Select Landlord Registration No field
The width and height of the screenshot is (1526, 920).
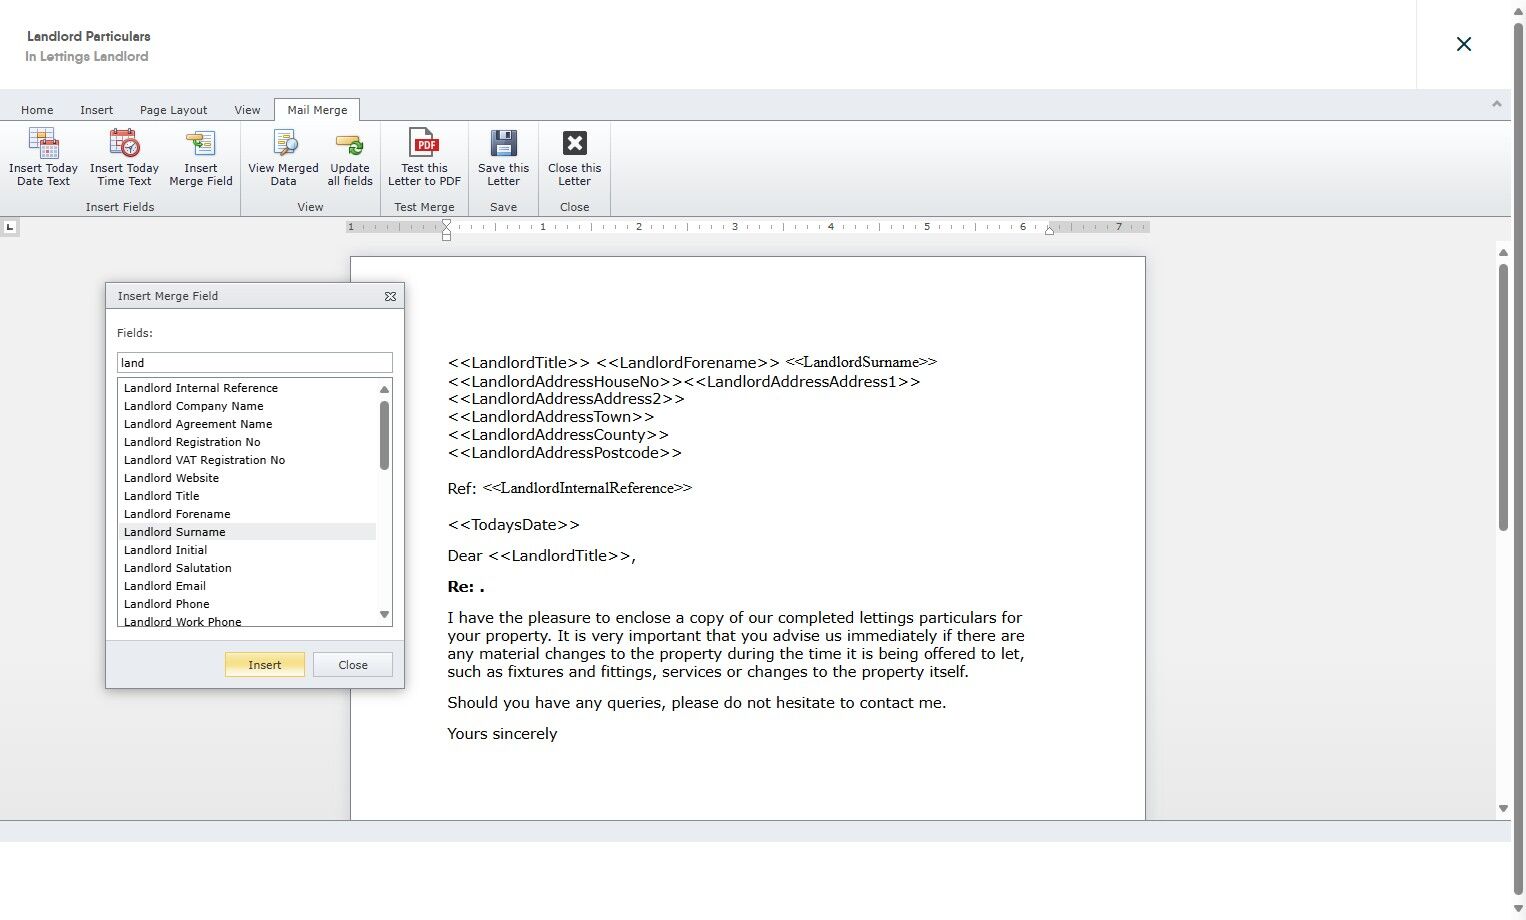[x=247, y=442]
